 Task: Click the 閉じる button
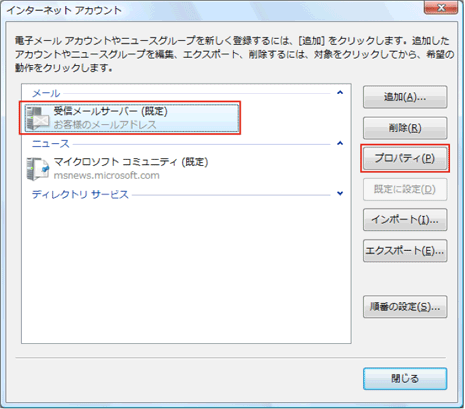click(x=405, y=379)
